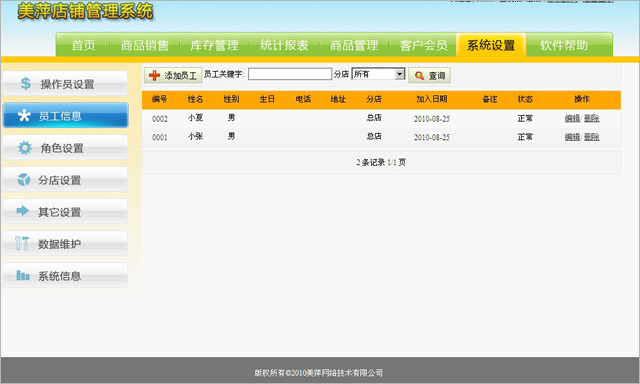Click the tools icon beside 数据维护
This screenshot has height=384, width=640.
[x=22, y=243]
